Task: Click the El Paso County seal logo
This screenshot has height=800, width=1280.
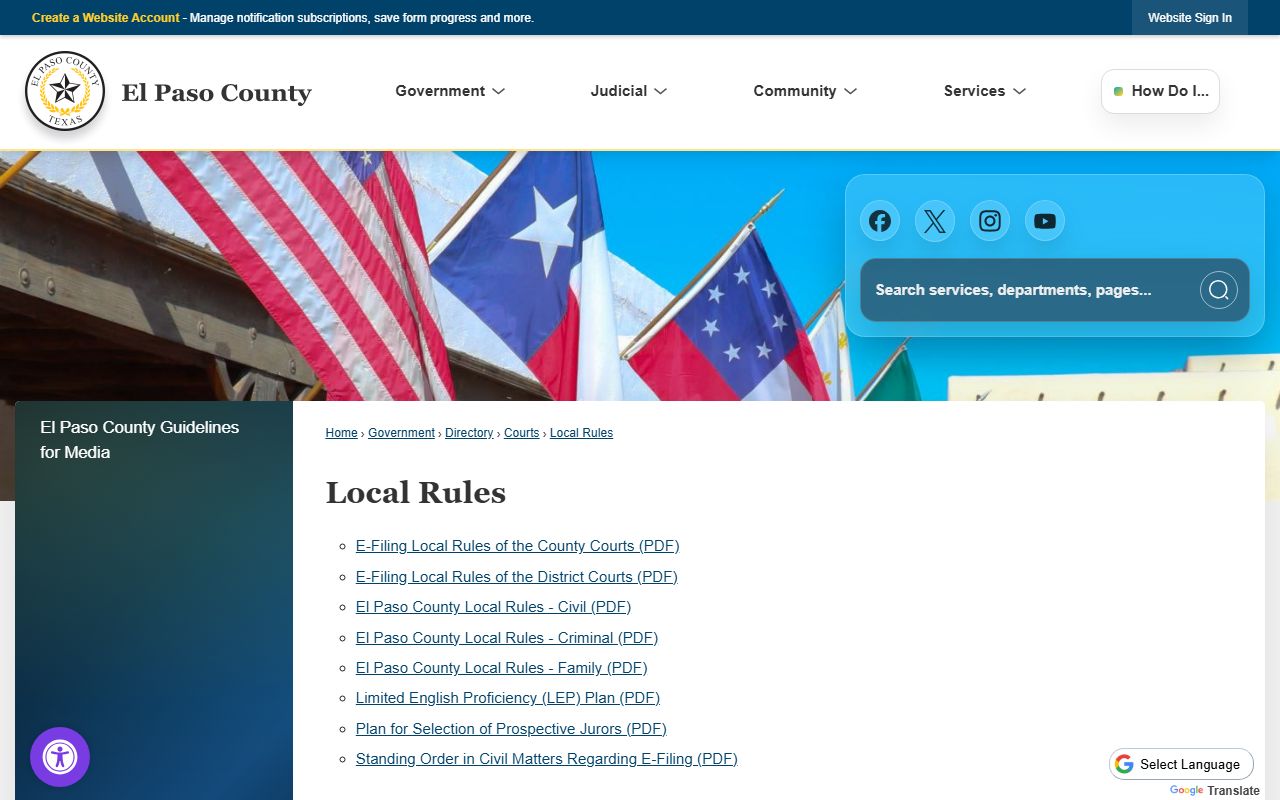Action: click(x=65, y=91)
